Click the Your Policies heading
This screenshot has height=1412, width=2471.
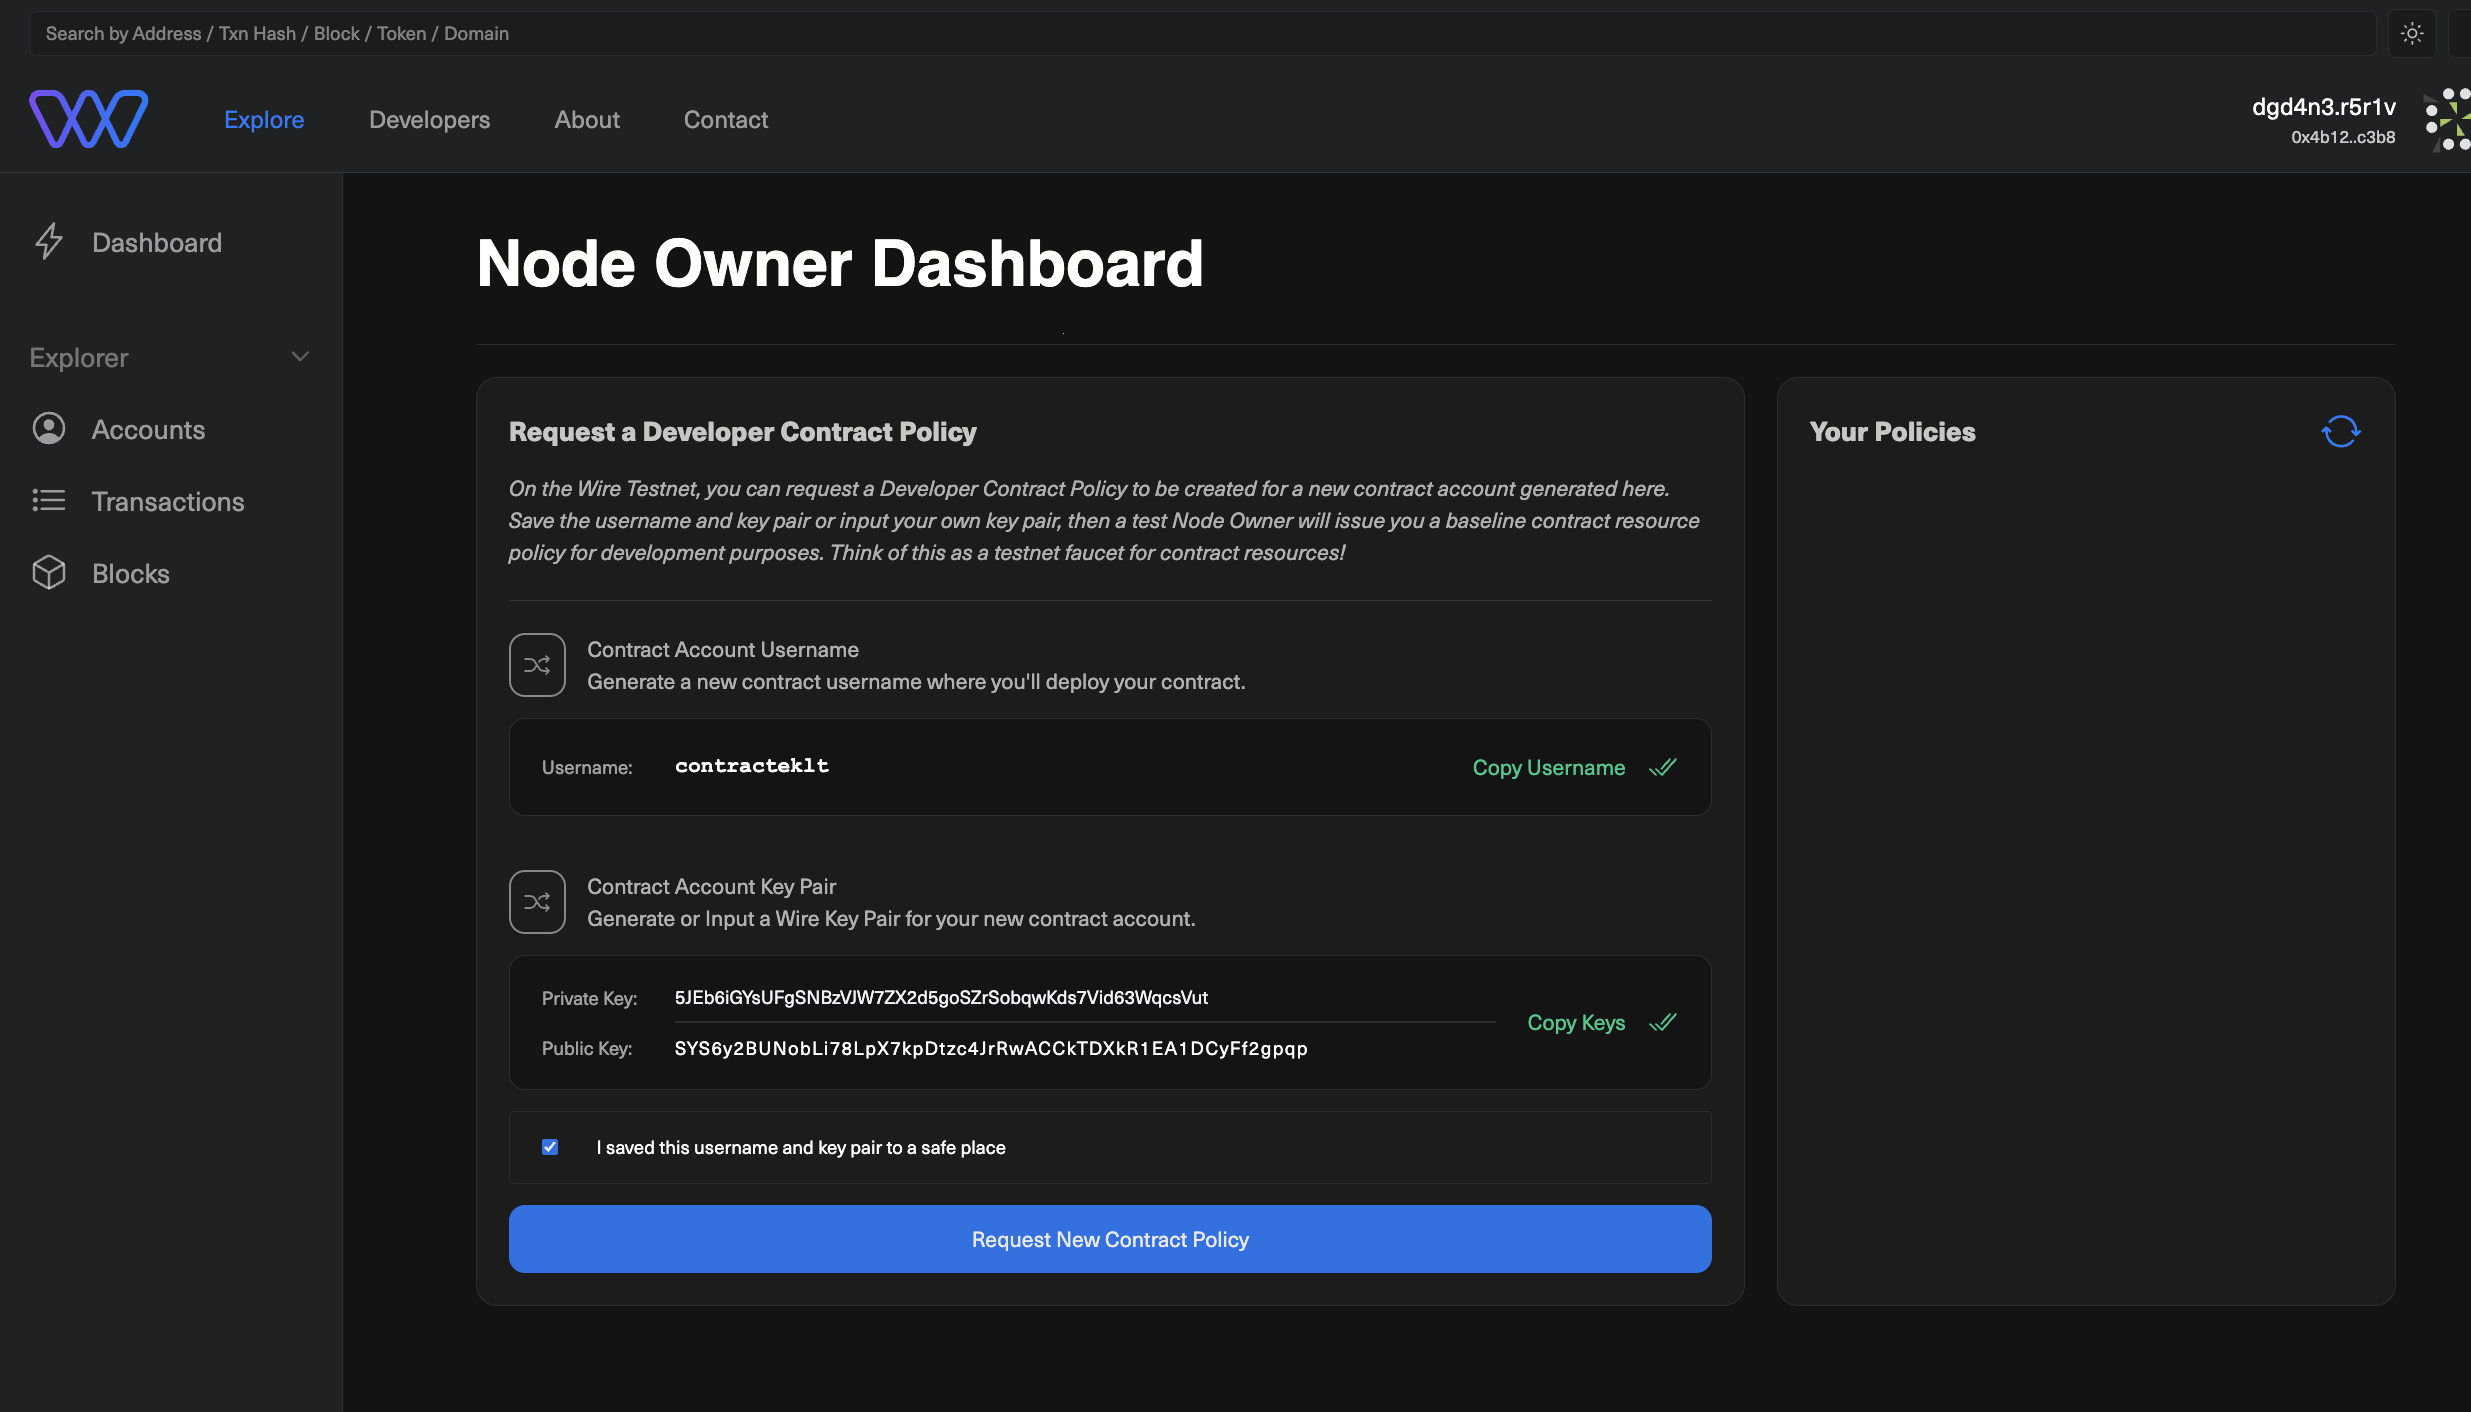point(1892,432)
